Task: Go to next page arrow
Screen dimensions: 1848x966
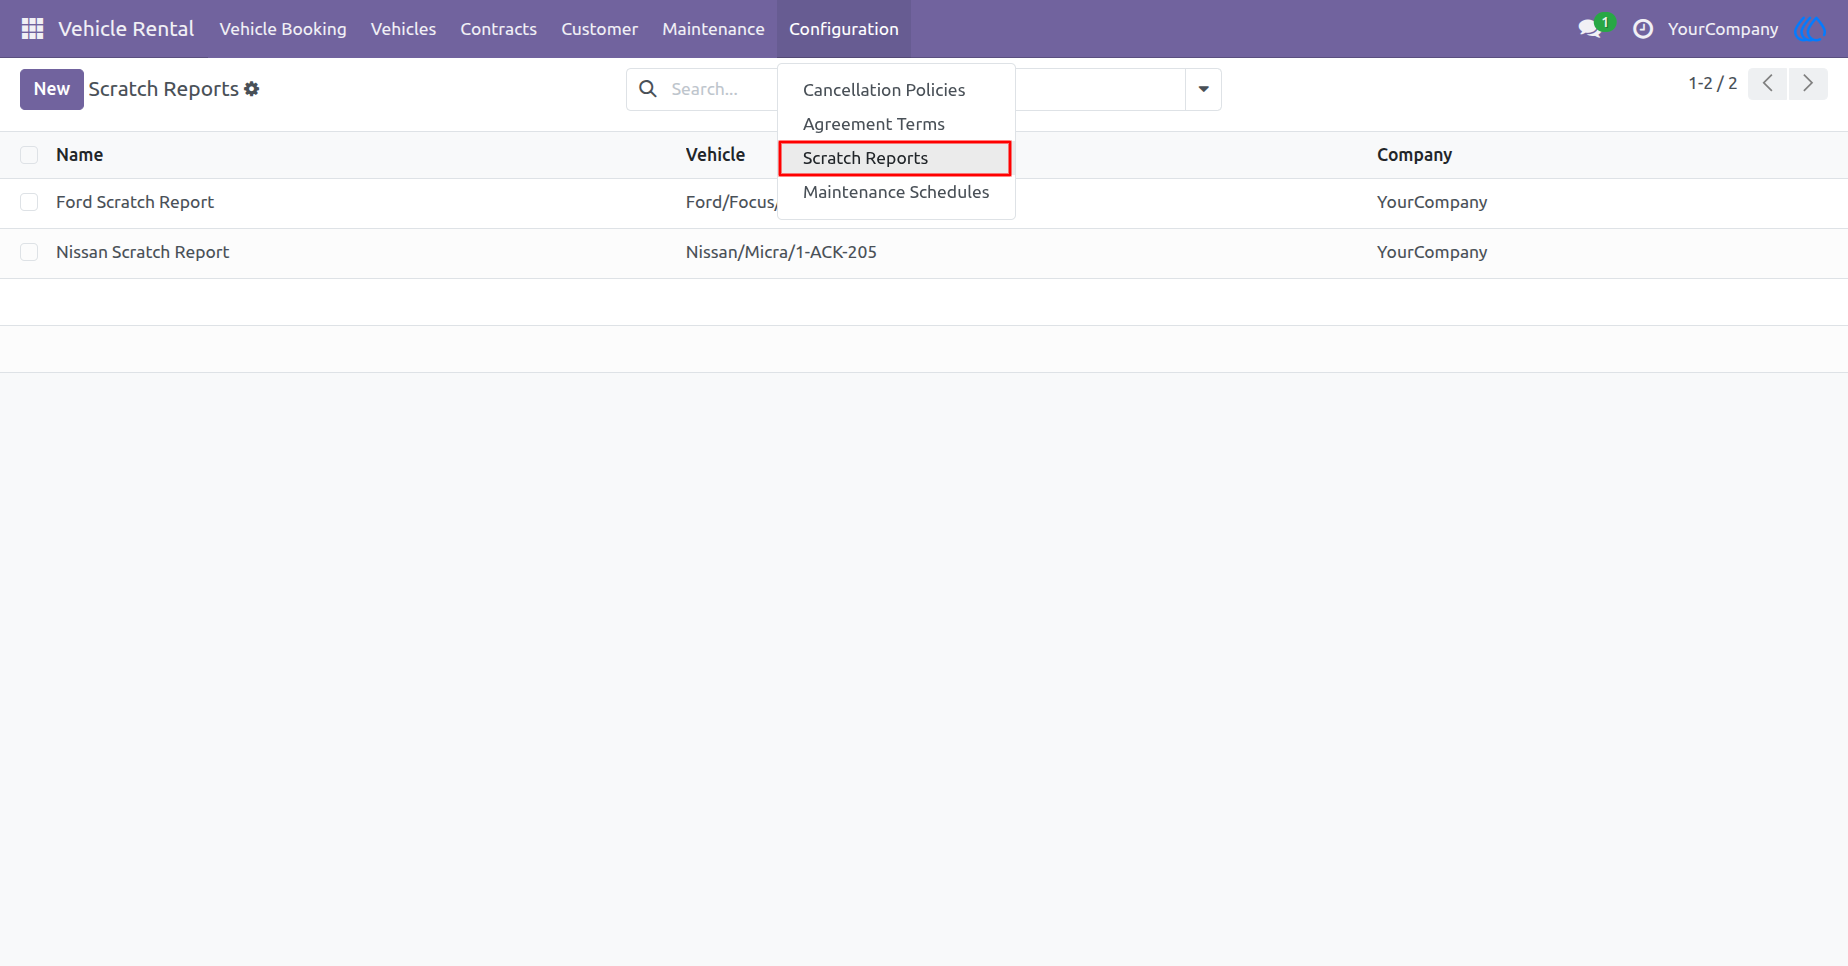Action: (1808, 84)
